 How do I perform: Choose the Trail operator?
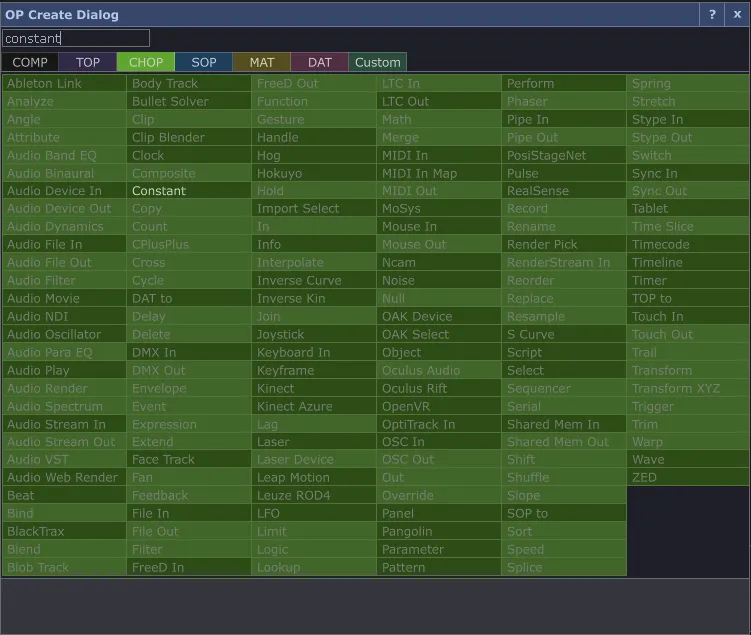[688, 352]
